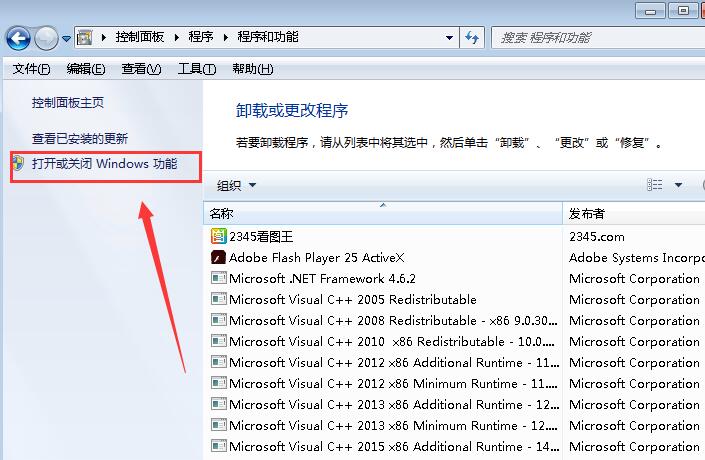The height and width of the screenshot is (460, 705).
Task: Open the view options dropdown arrow
Action: (678, 185)
